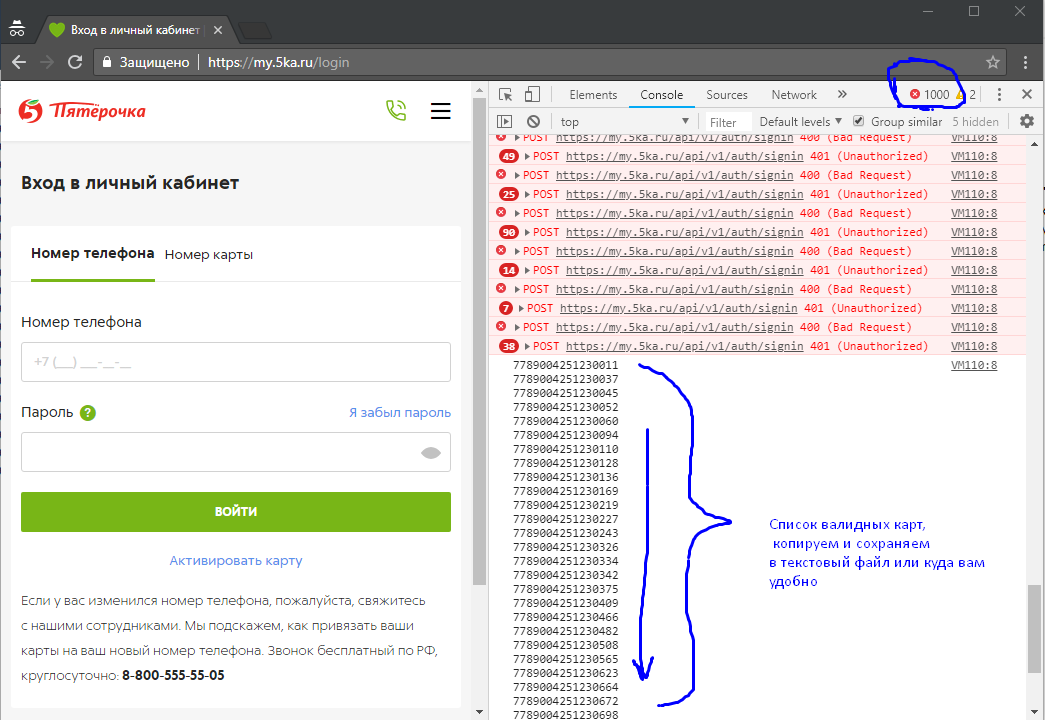Activate the inspect element picker
The width and height of the screenshot is (1045, 720).
coord(505,95)
